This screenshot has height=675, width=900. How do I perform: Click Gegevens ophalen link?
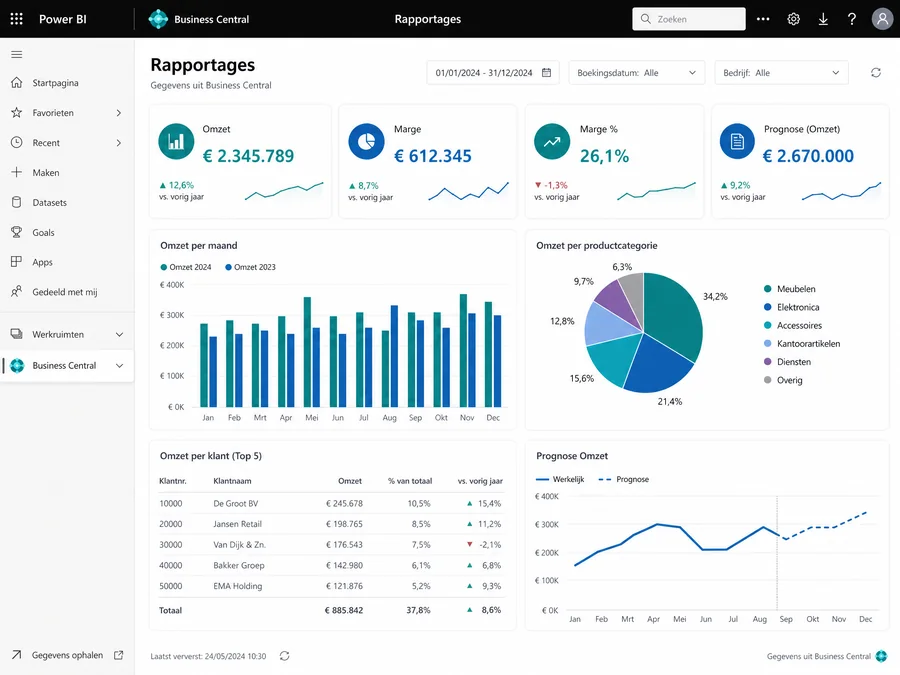67,655
